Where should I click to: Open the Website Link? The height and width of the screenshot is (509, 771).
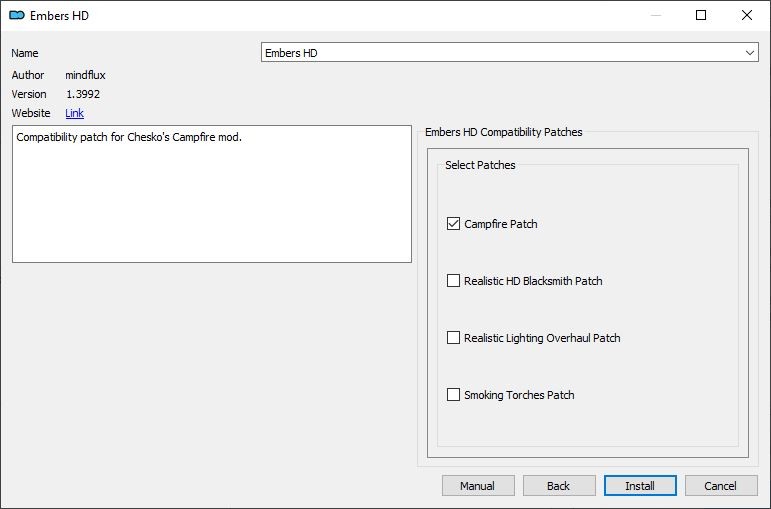(74, 113)
